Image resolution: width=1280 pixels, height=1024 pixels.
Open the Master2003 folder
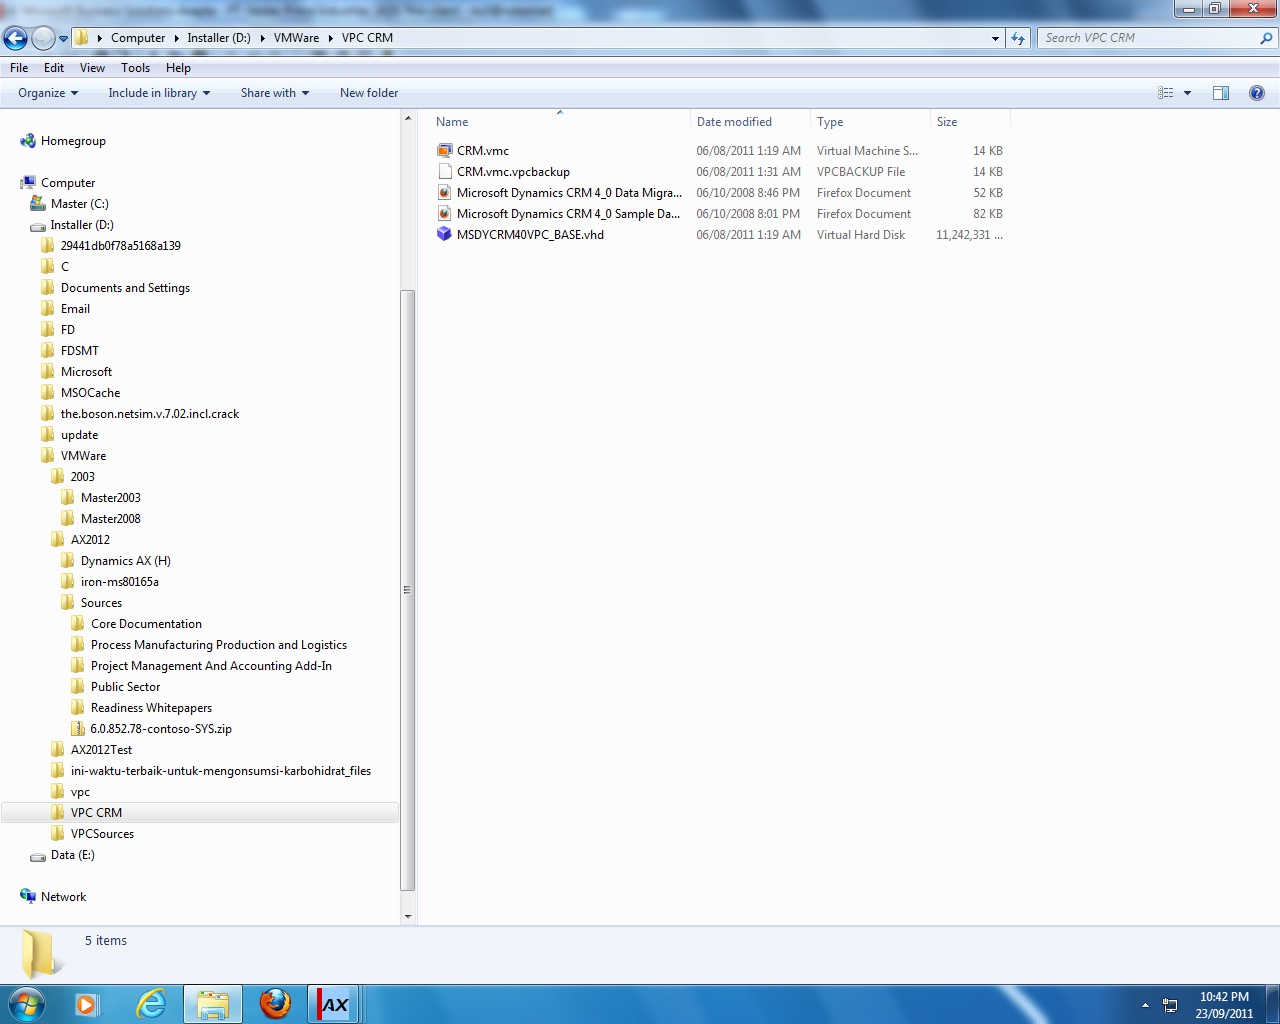click(110, 498)
